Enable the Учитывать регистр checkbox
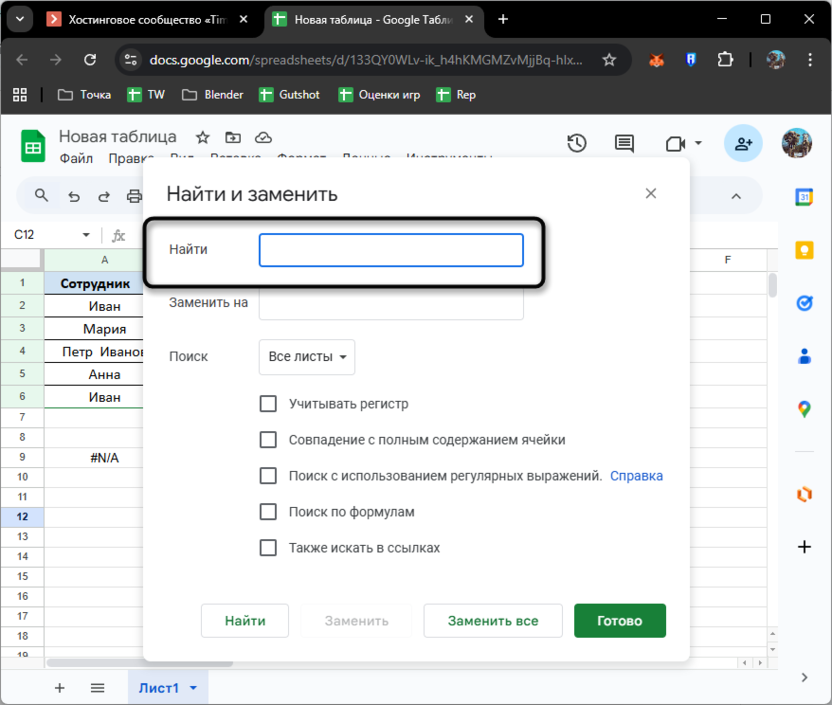Viewport: 832px width, 705px height. (268, 403)
